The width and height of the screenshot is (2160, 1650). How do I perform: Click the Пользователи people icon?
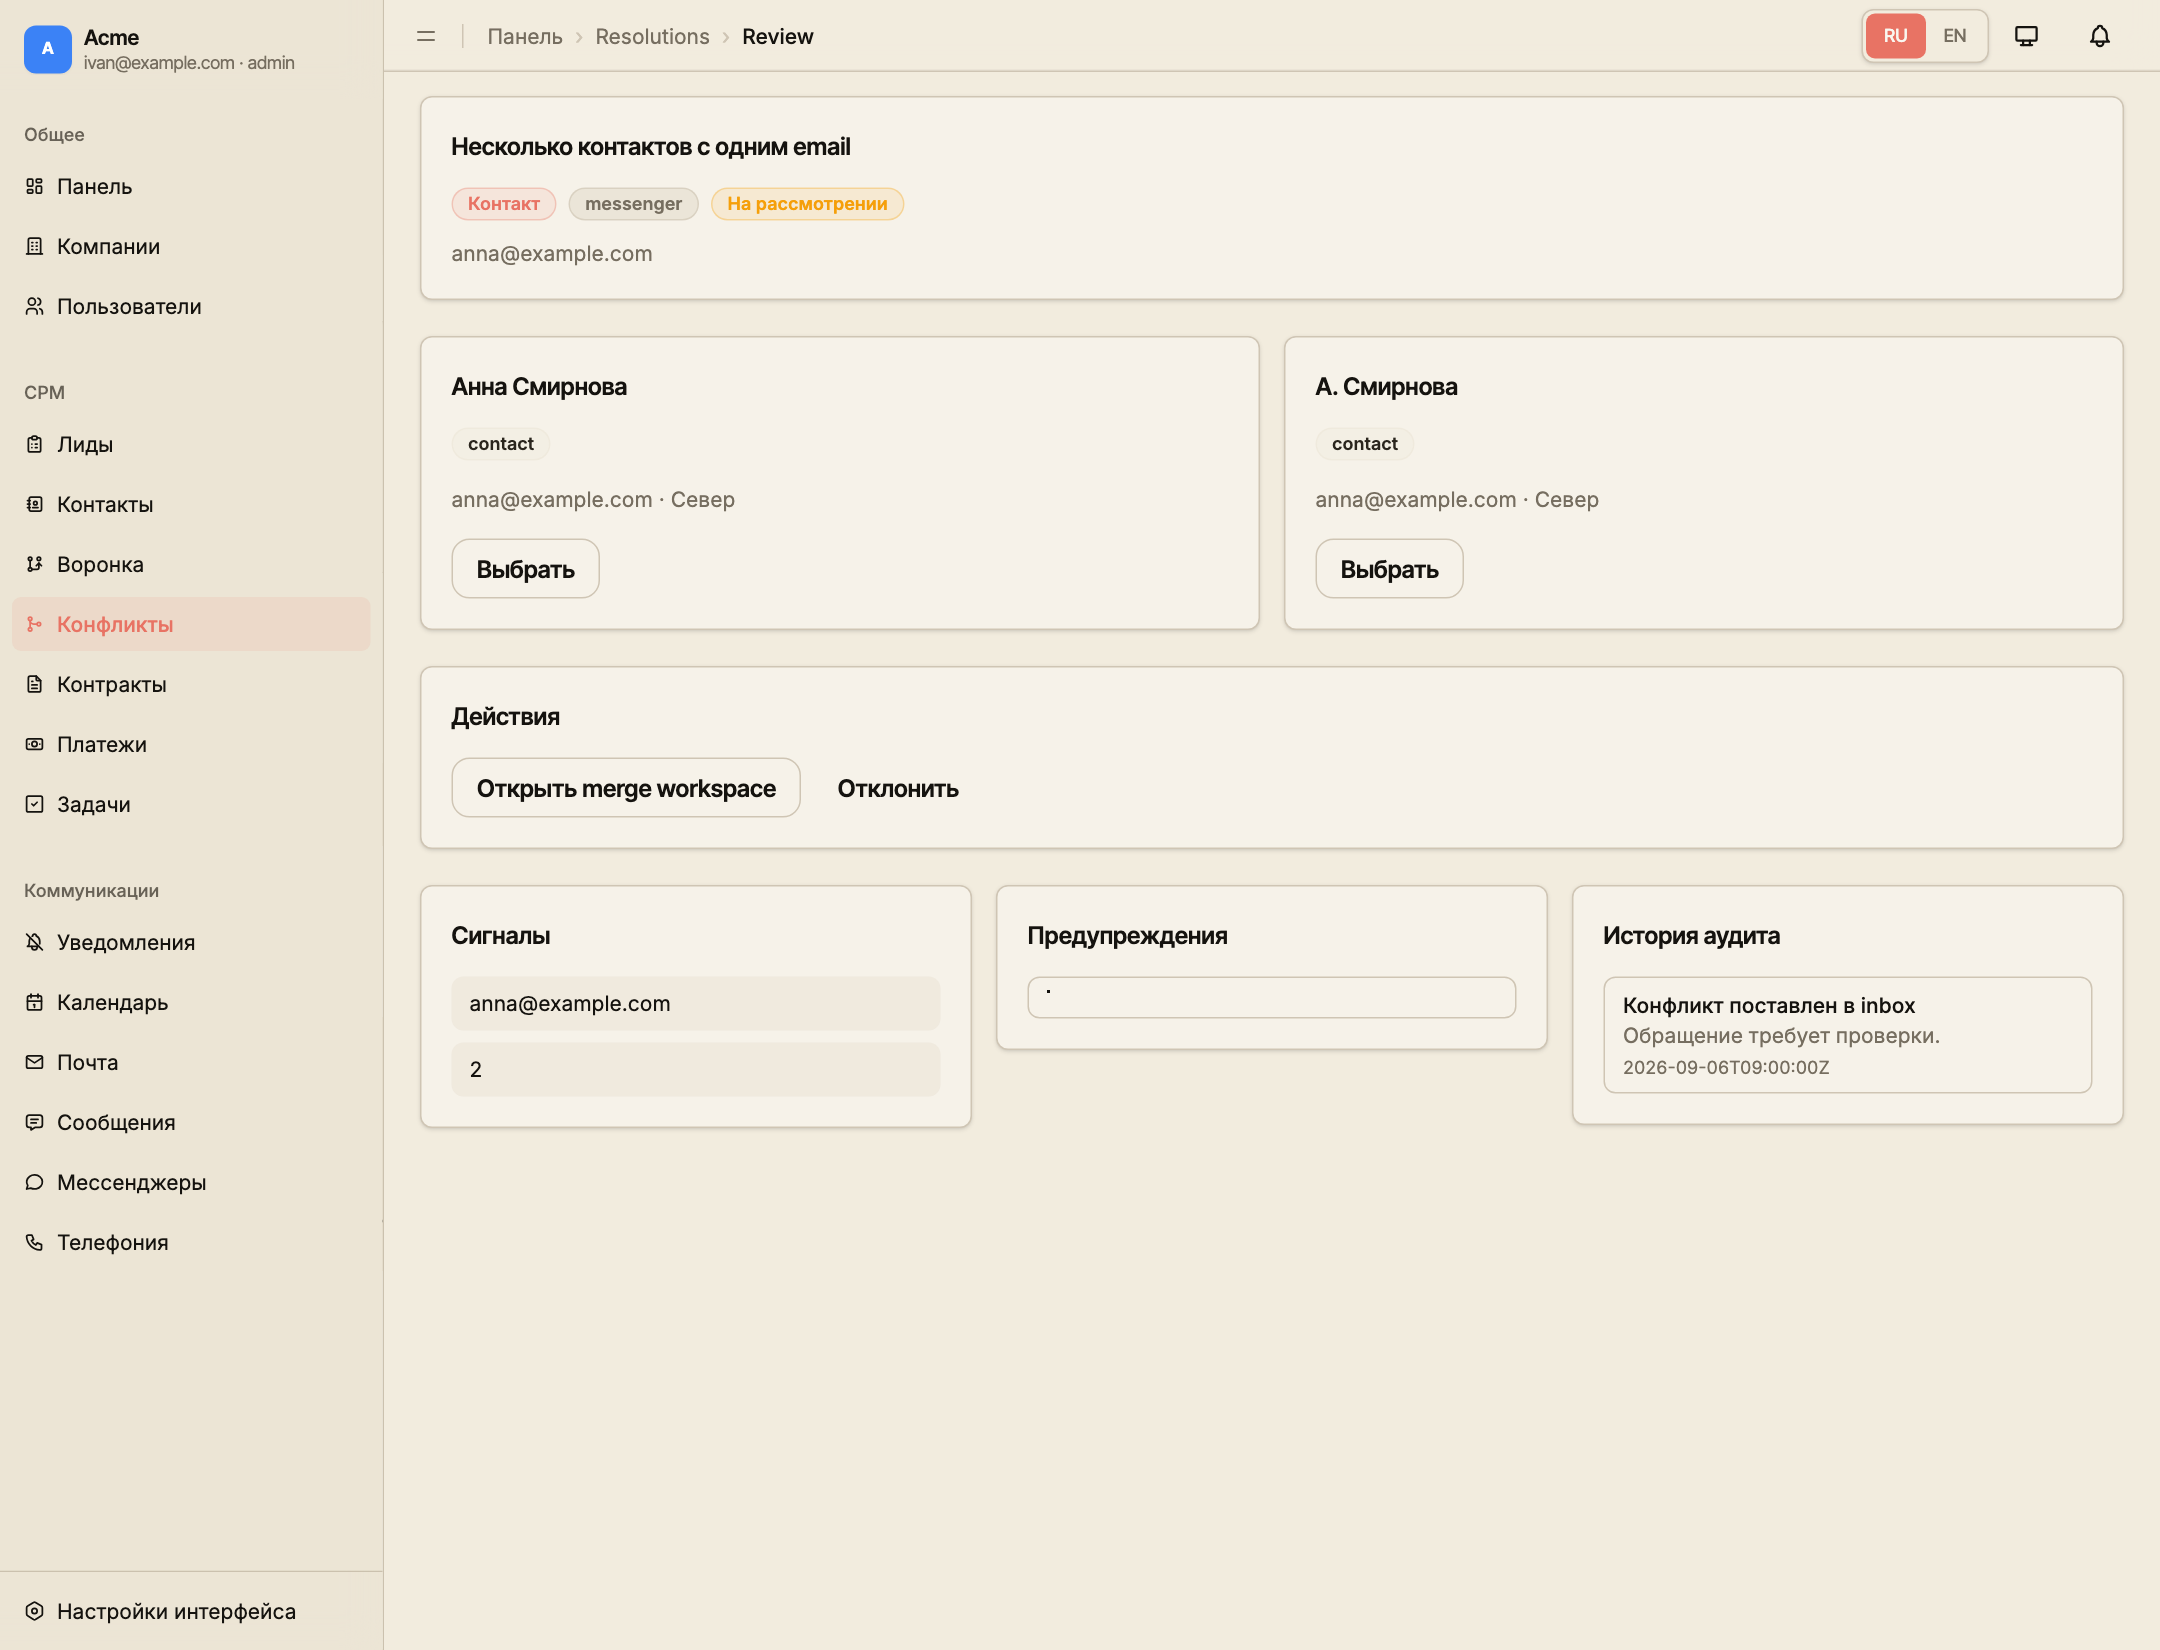[x=35, y=306]
